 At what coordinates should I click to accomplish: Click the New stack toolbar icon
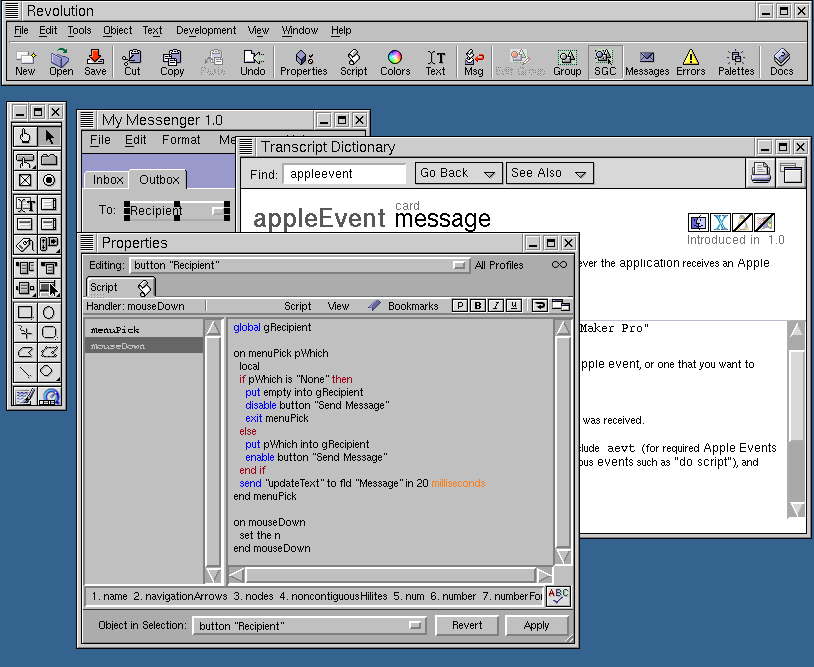pos(25,62)
